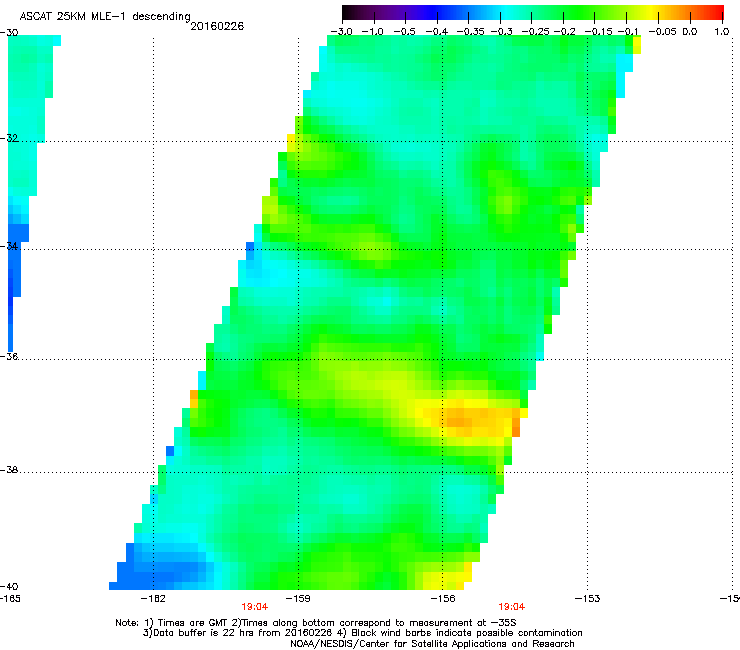Image resolution: width=740 pixels, height=650 pixels.
Task: Click the title "ASCAT 25KM MLE-1 descending"
Action: [x=105, y=16]
